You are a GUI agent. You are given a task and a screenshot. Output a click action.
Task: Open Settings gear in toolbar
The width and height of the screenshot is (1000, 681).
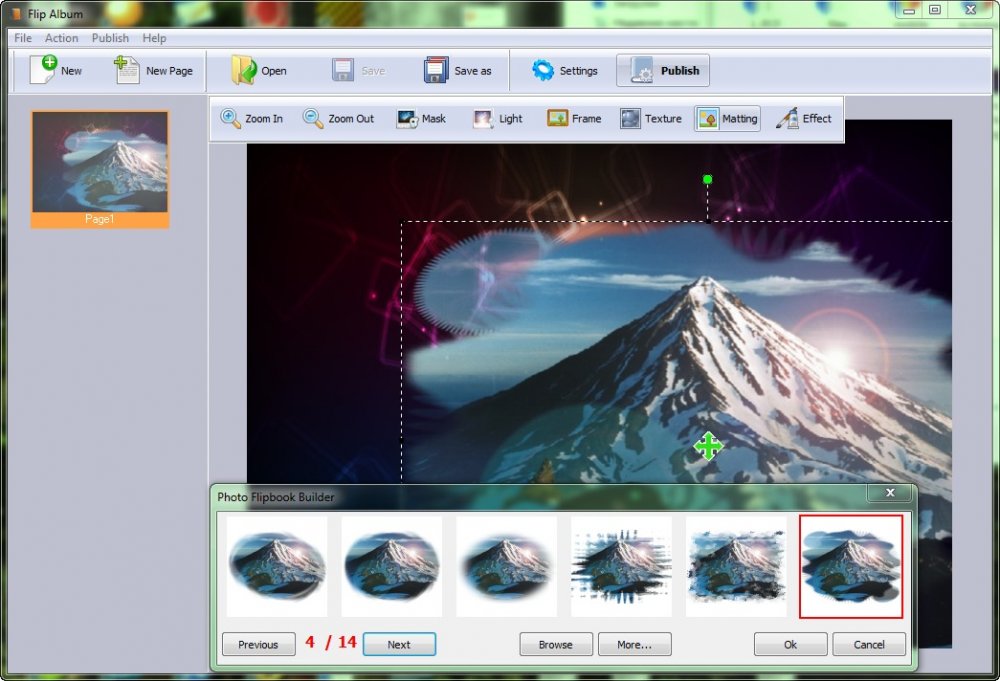click(543, 70)
